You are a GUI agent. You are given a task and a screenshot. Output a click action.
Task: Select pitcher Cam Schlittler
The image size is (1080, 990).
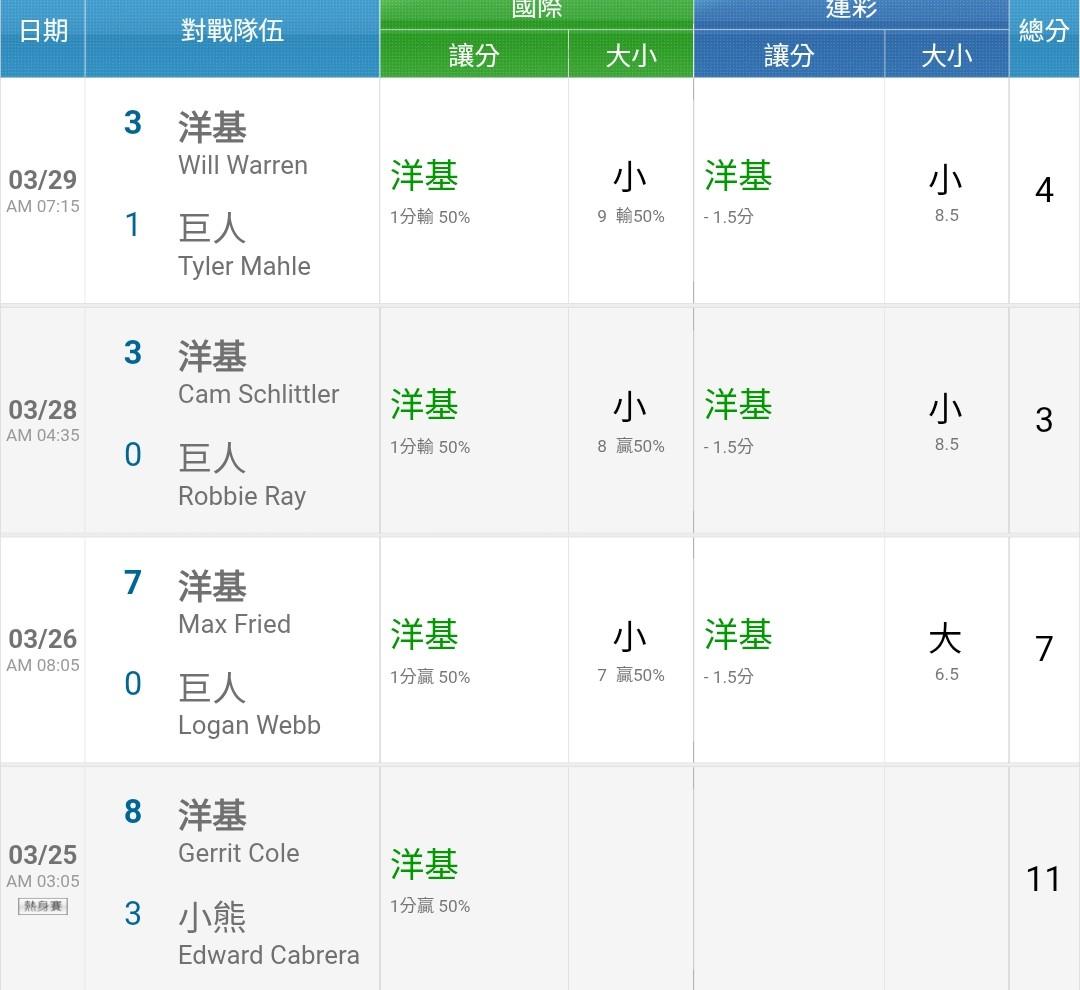point(258,394)
